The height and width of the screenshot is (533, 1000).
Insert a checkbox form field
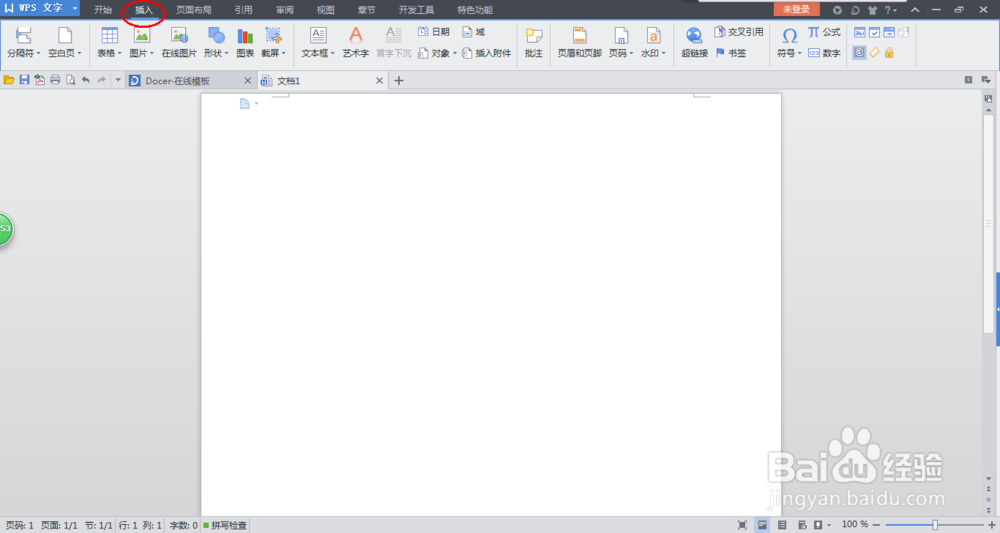[874, 33]
